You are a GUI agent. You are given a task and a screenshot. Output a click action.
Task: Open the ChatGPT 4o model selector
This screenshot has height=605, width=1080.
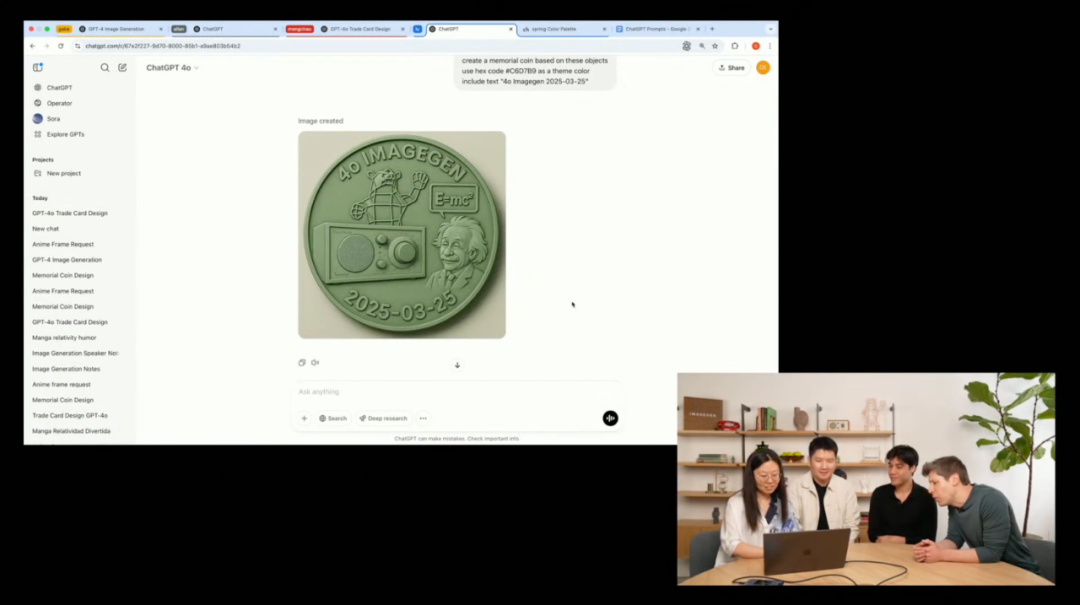click(170, 67)
